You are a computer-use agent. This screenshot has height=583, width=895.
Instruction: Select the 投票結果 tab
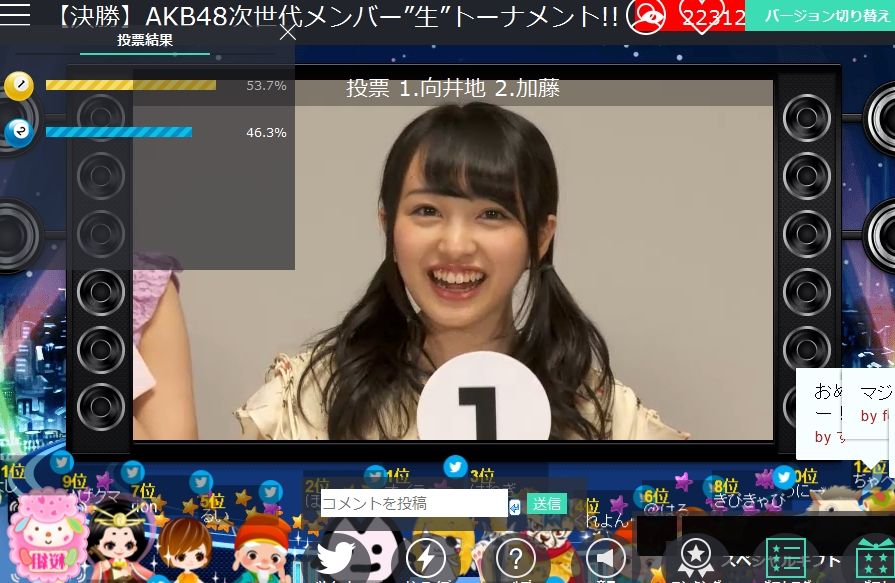(x=145, y=40)
